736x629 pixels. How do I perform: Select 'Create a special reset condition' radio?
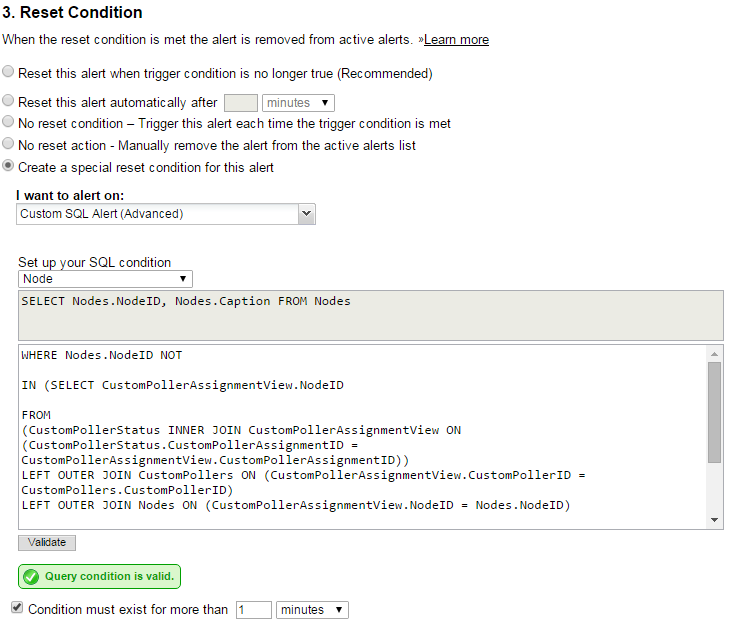click(8, 165)
